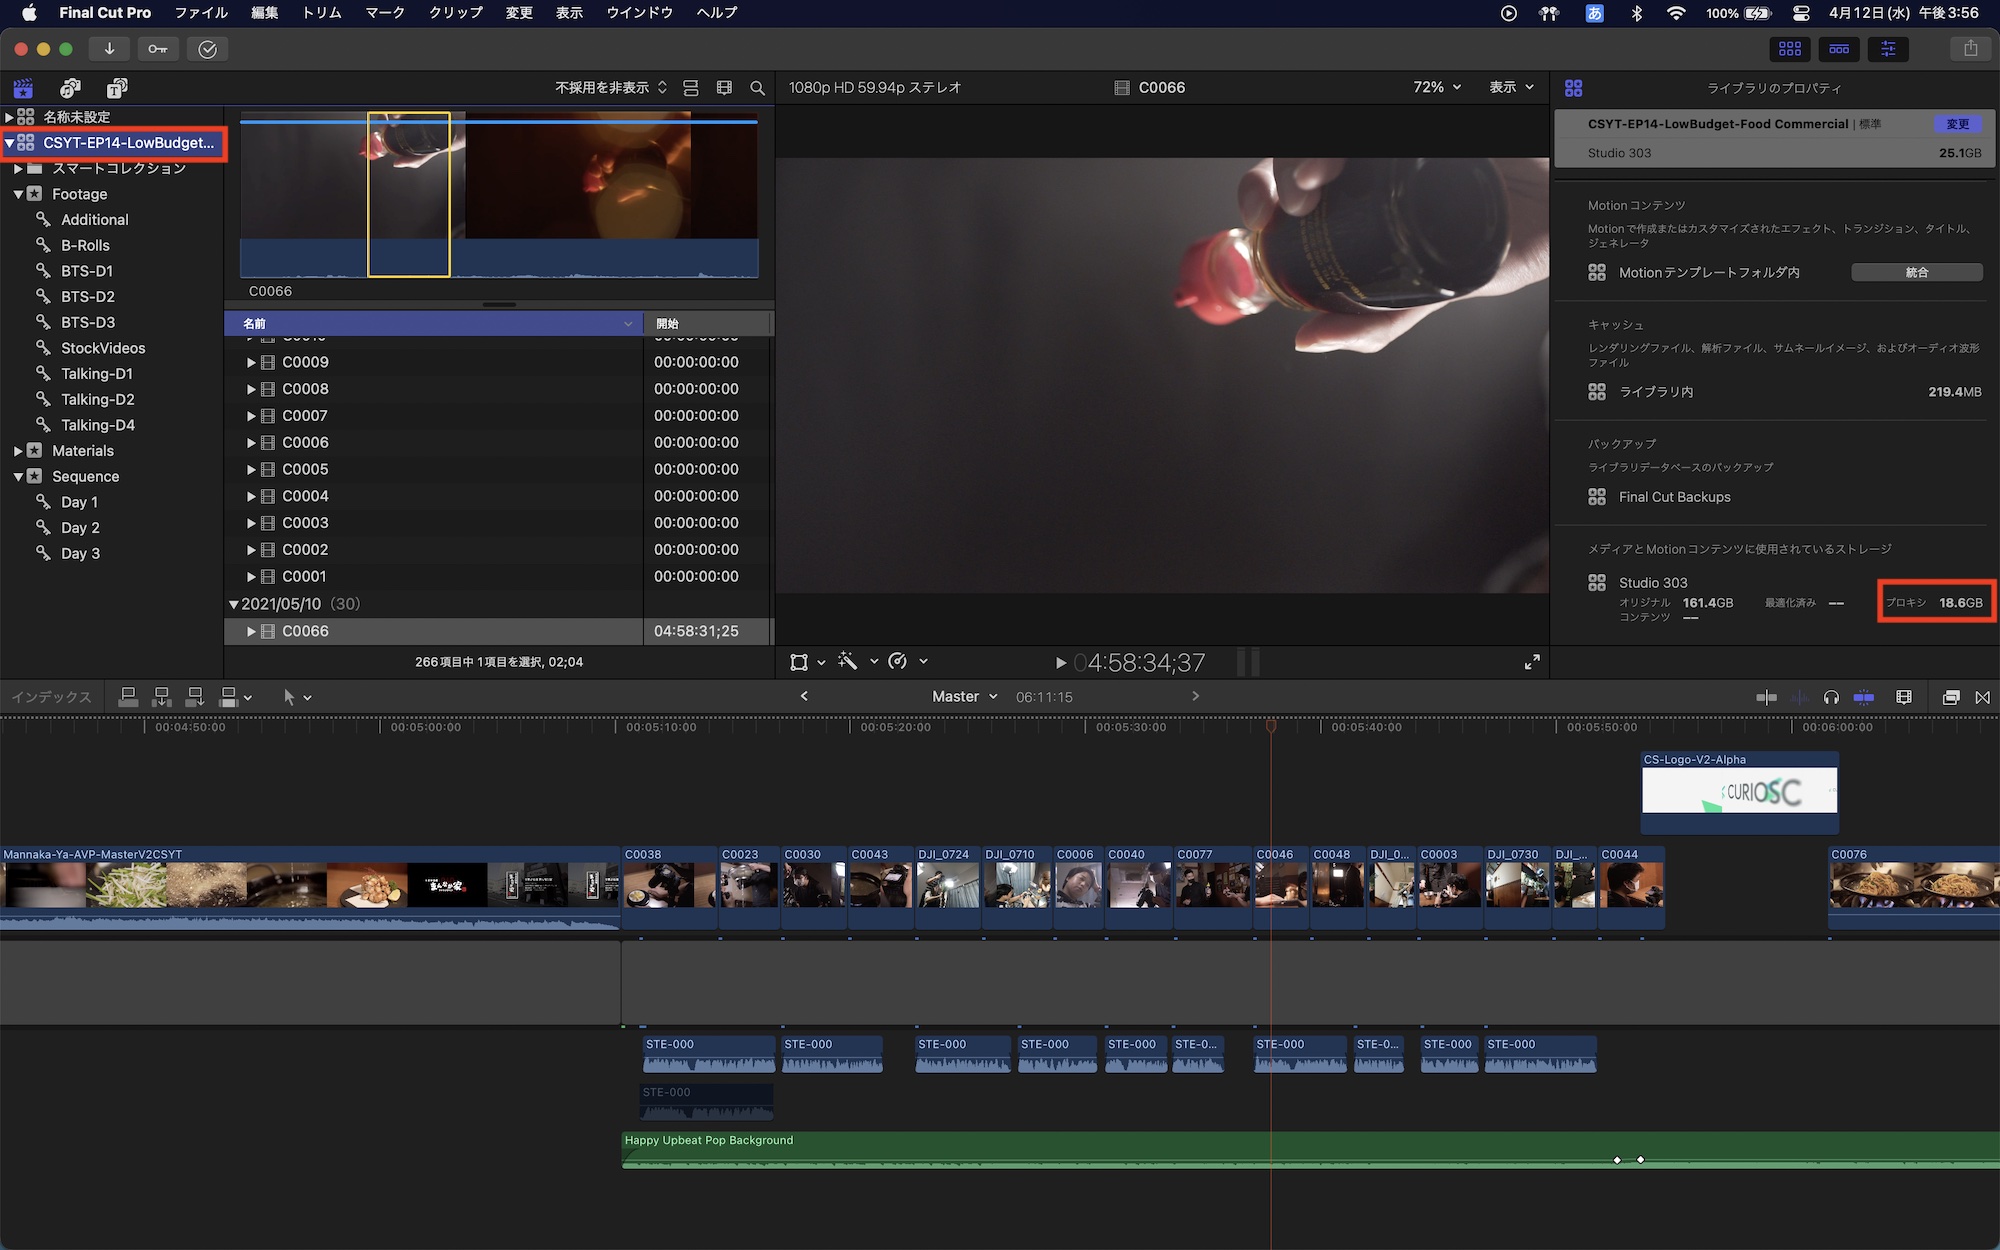Click the インデックス timeline index button

51,697
